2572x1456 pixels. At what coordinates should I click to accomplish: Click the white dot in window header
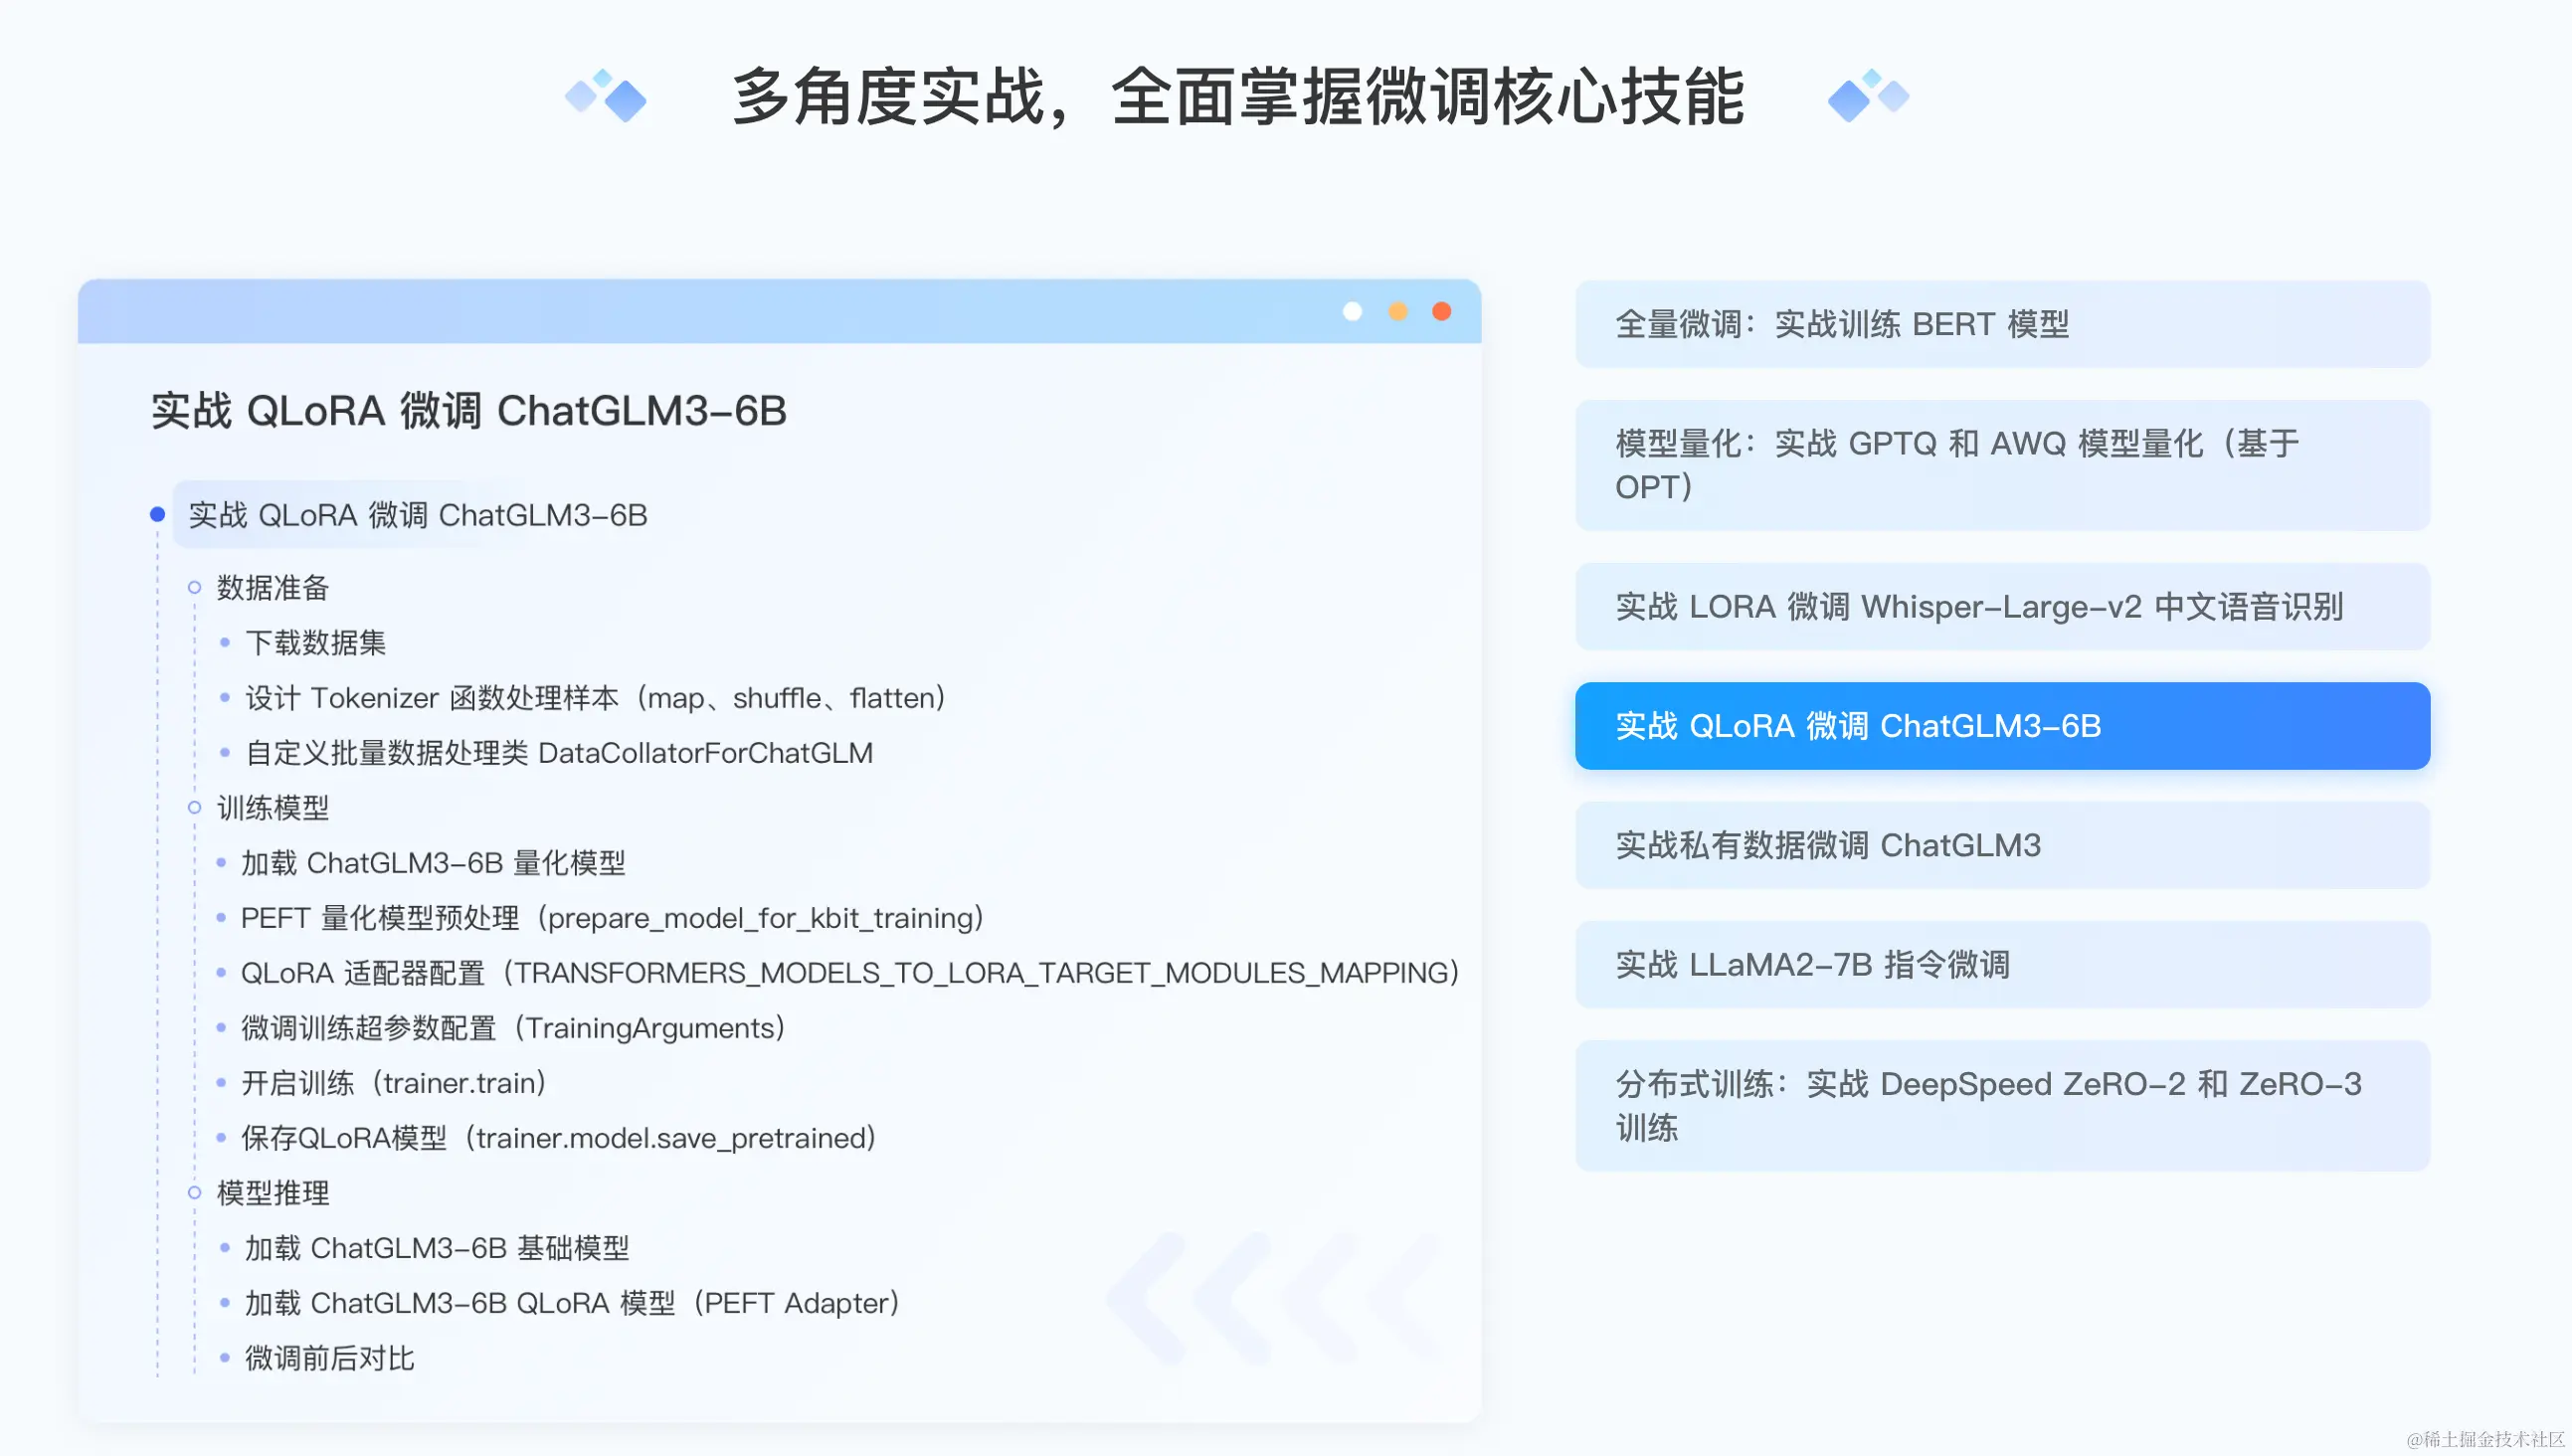click(1352, 312)
